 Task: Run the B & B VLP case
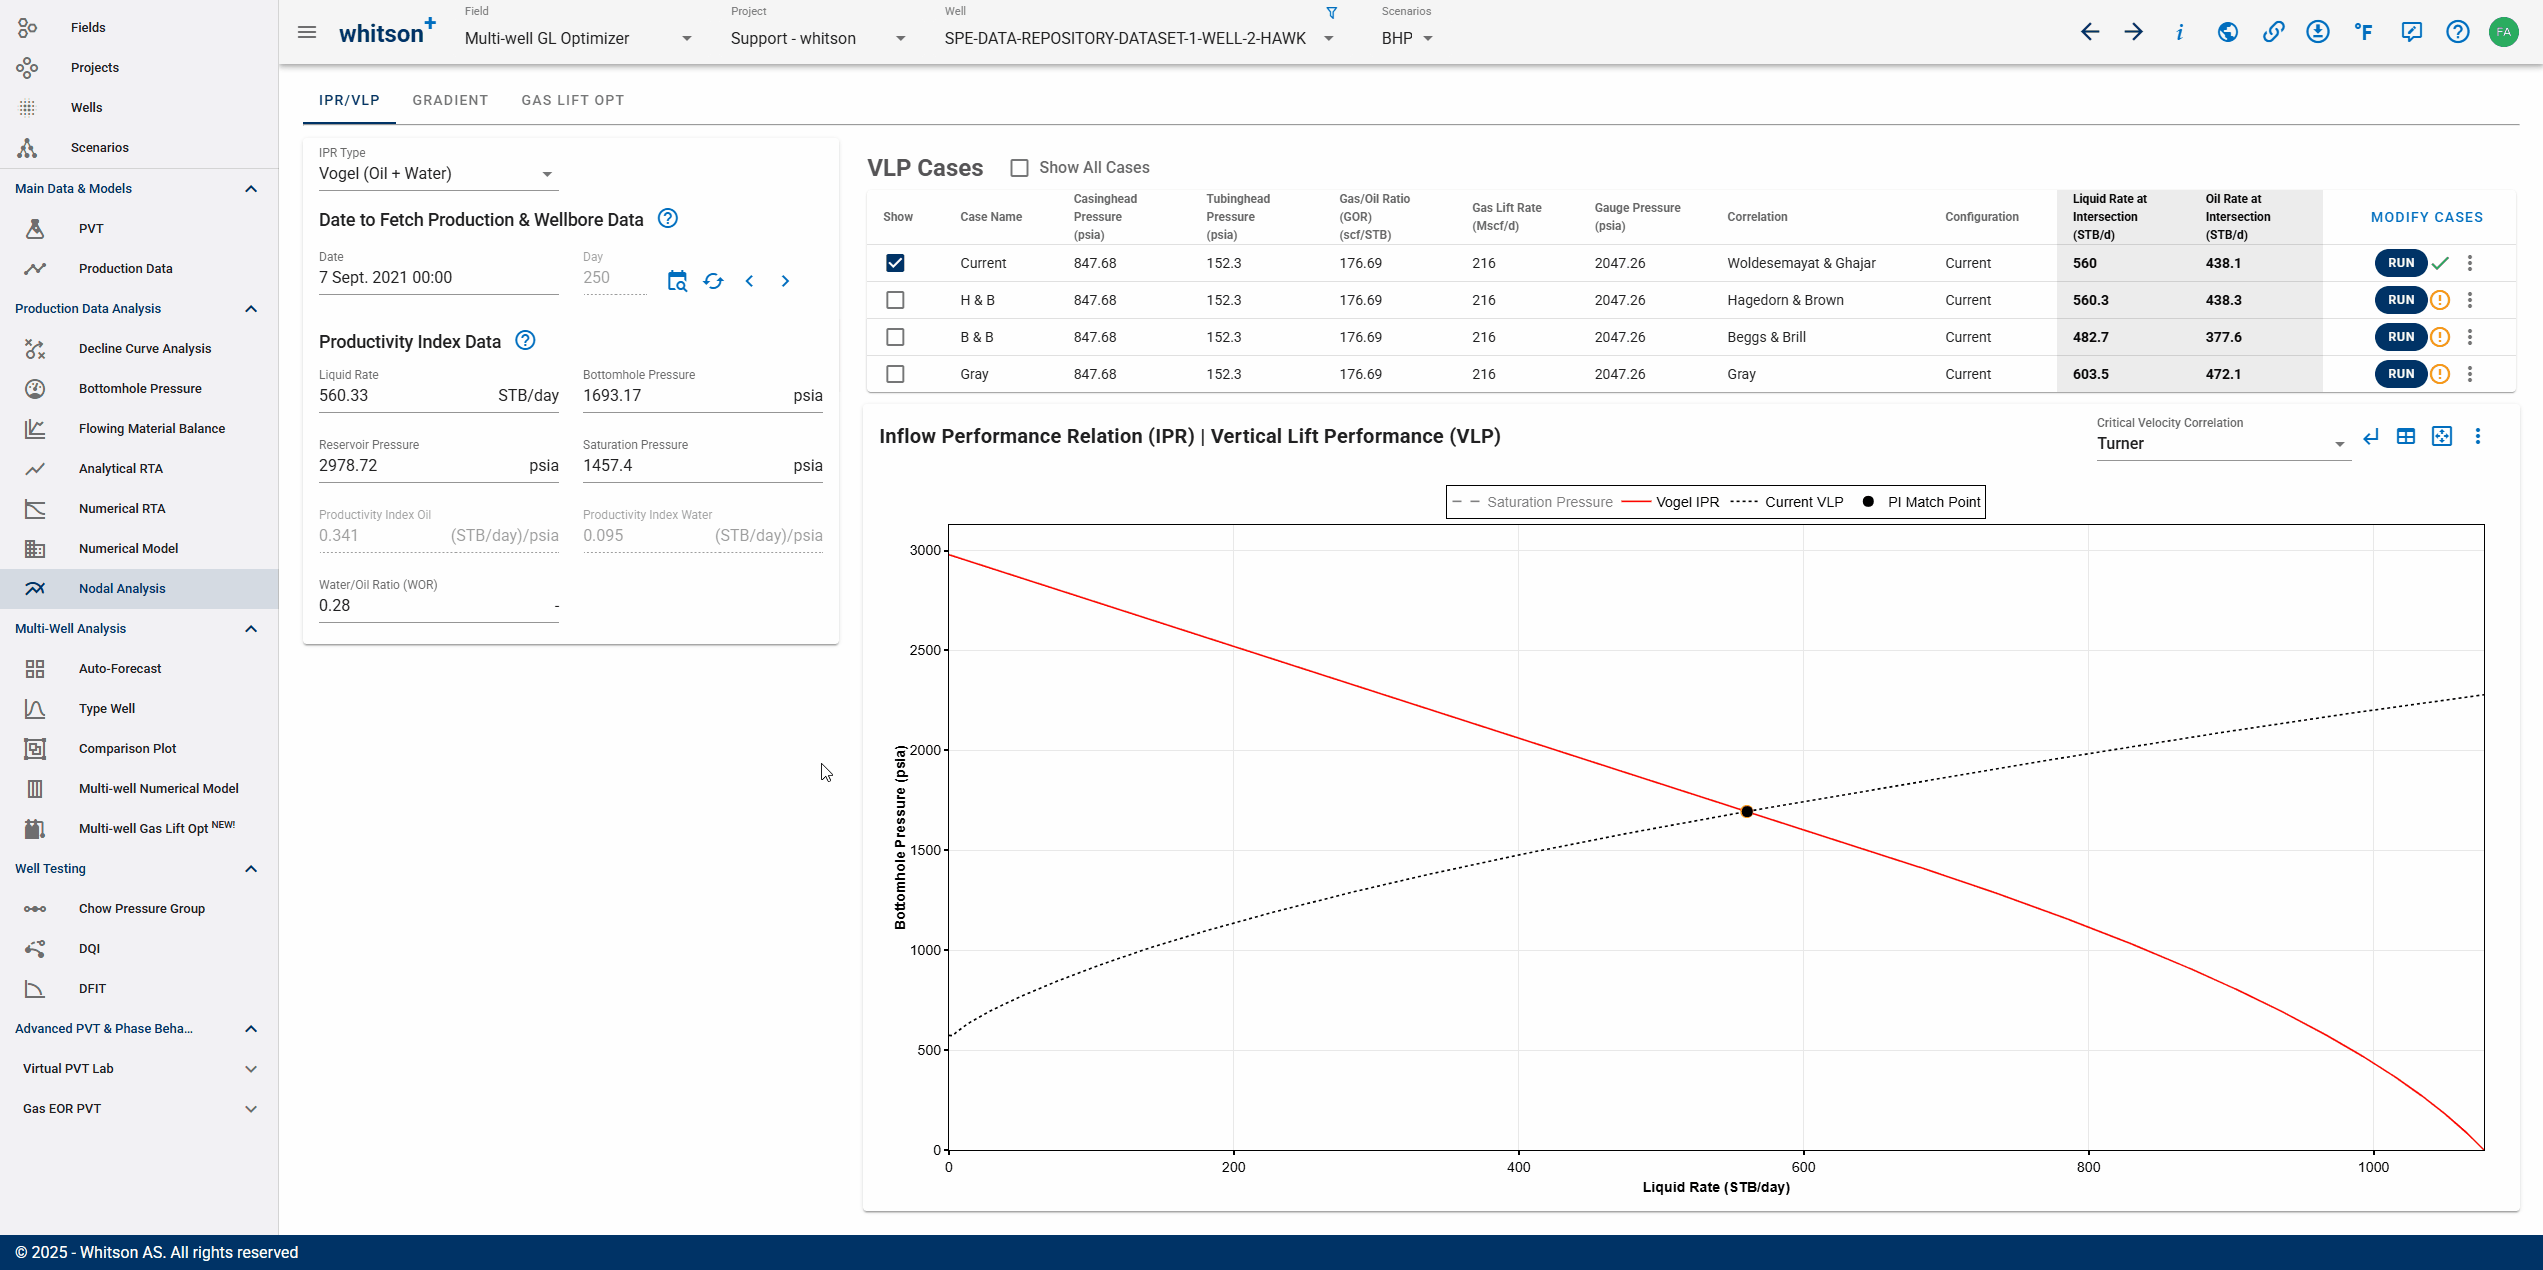[x=2400, y=337]
